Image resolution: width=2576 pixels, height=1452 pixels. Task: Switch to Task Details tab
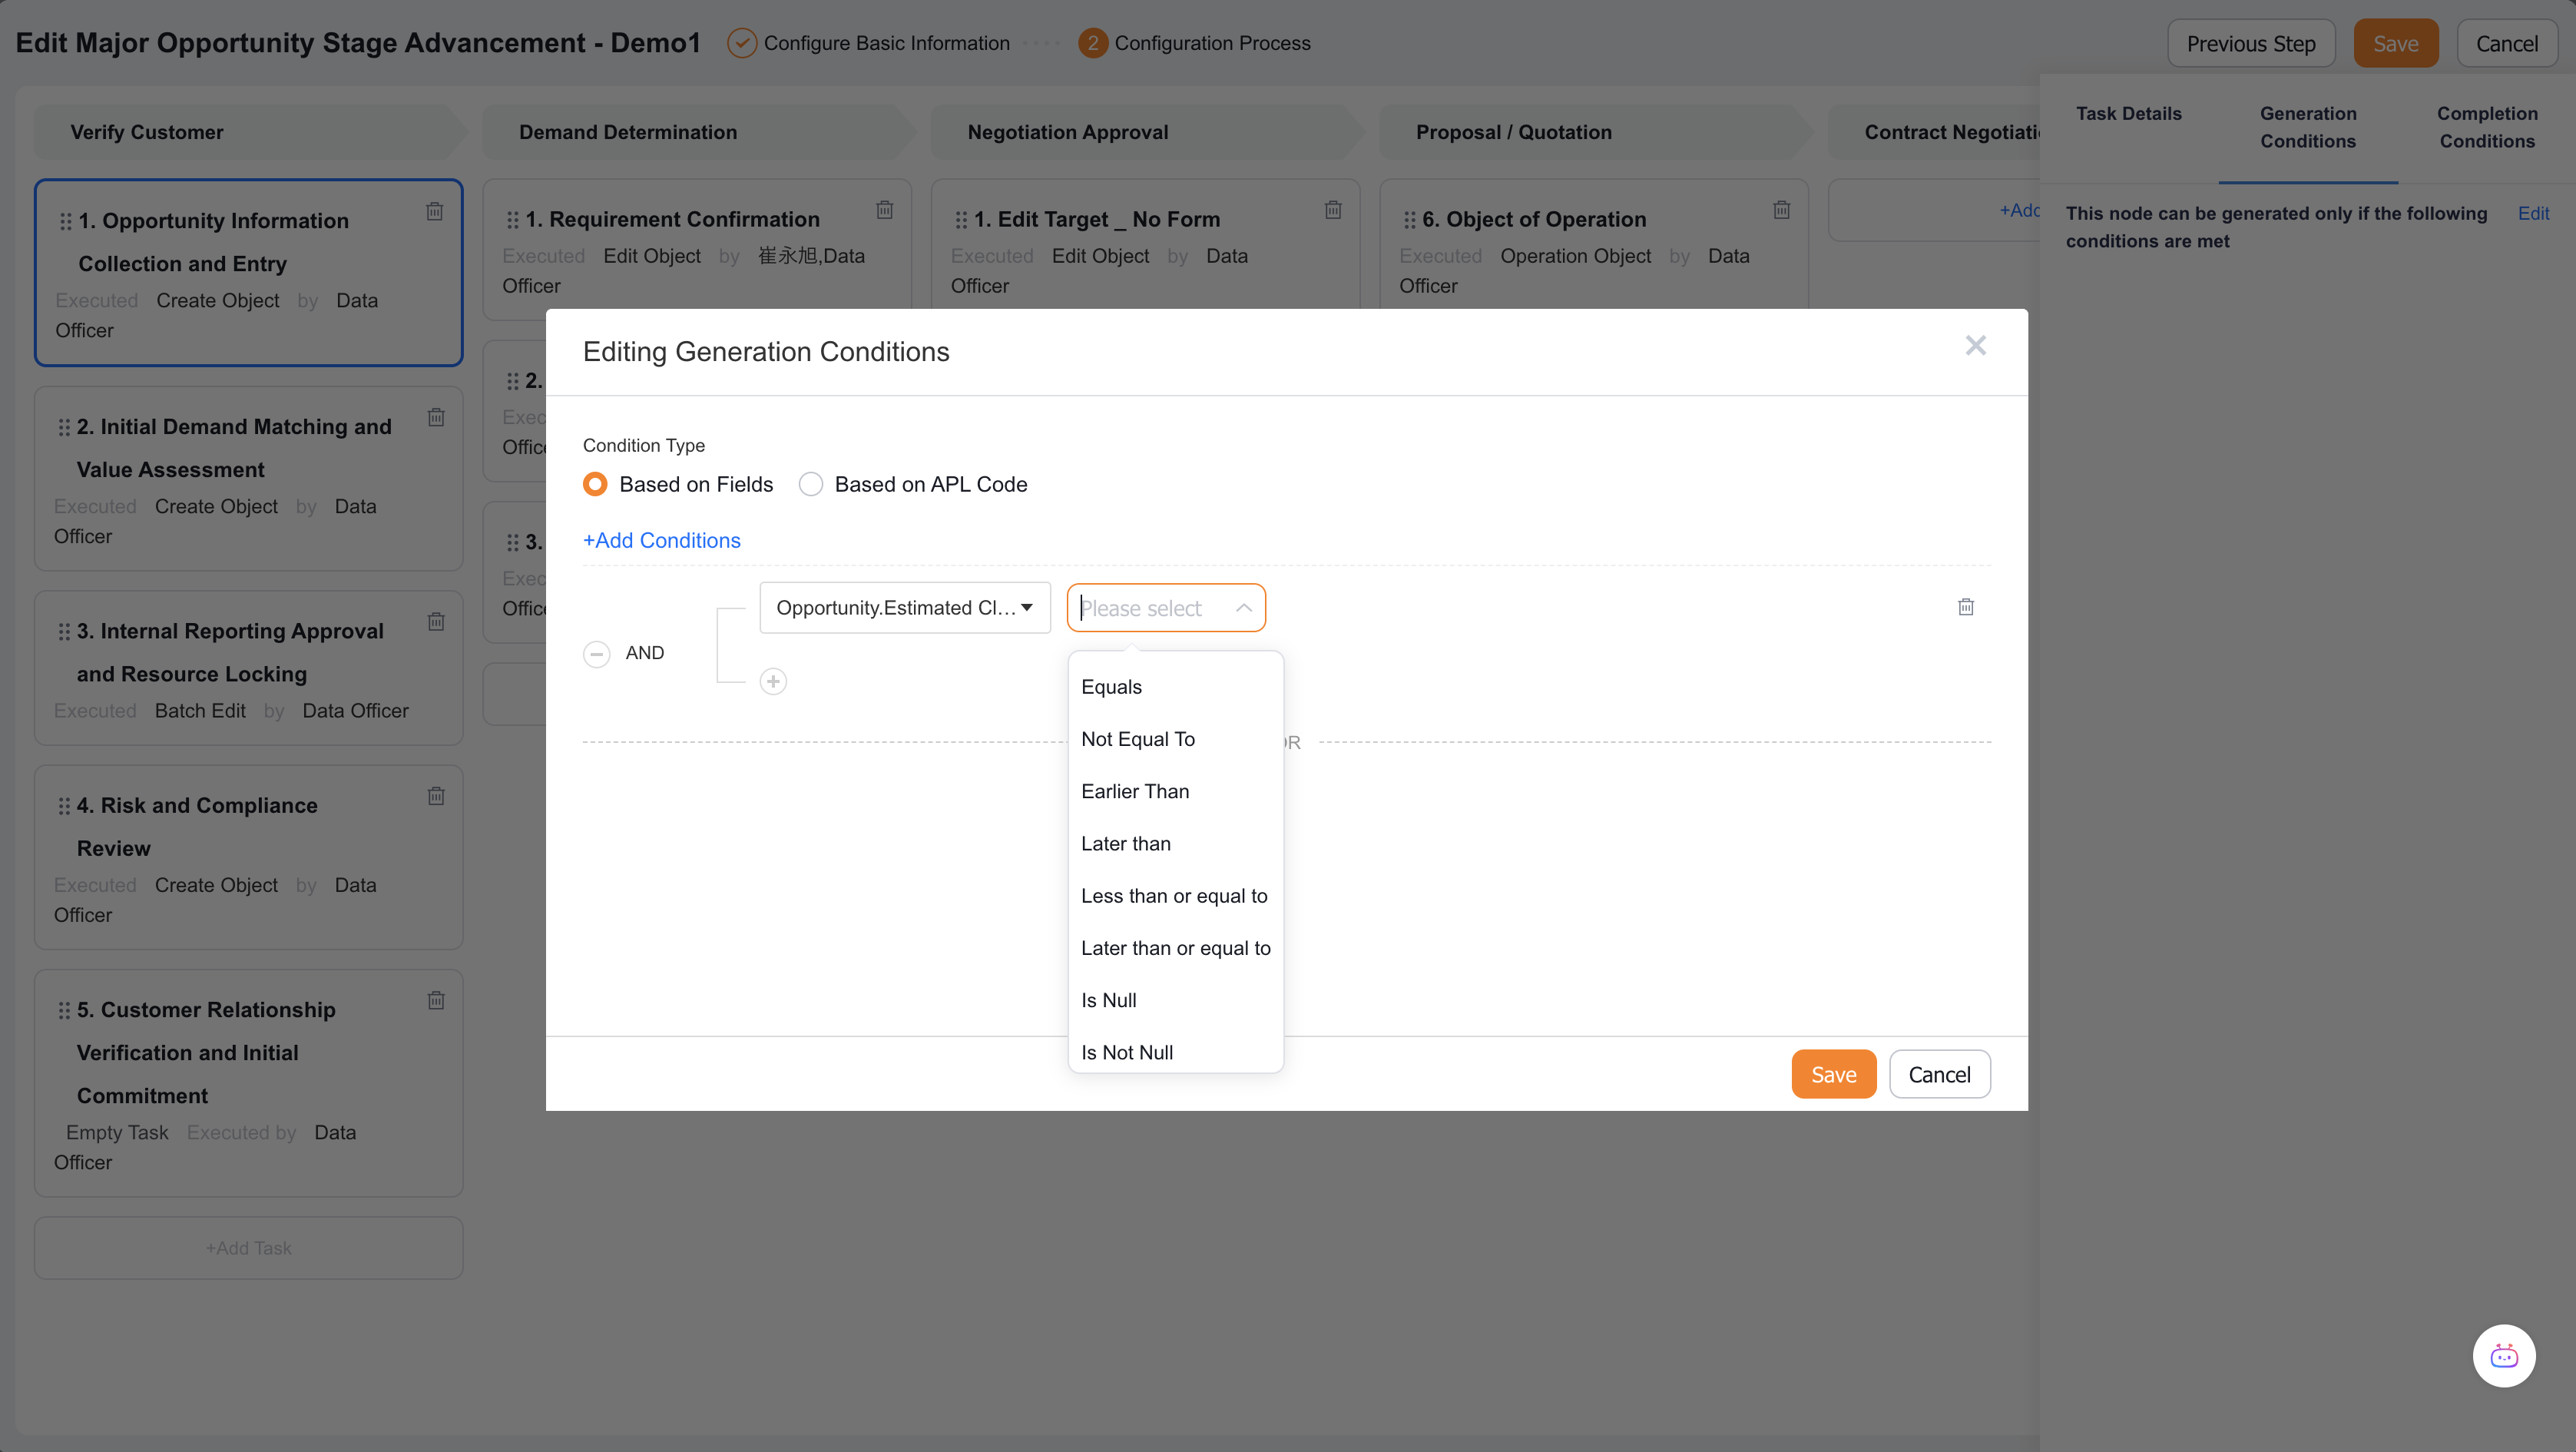2129,114
